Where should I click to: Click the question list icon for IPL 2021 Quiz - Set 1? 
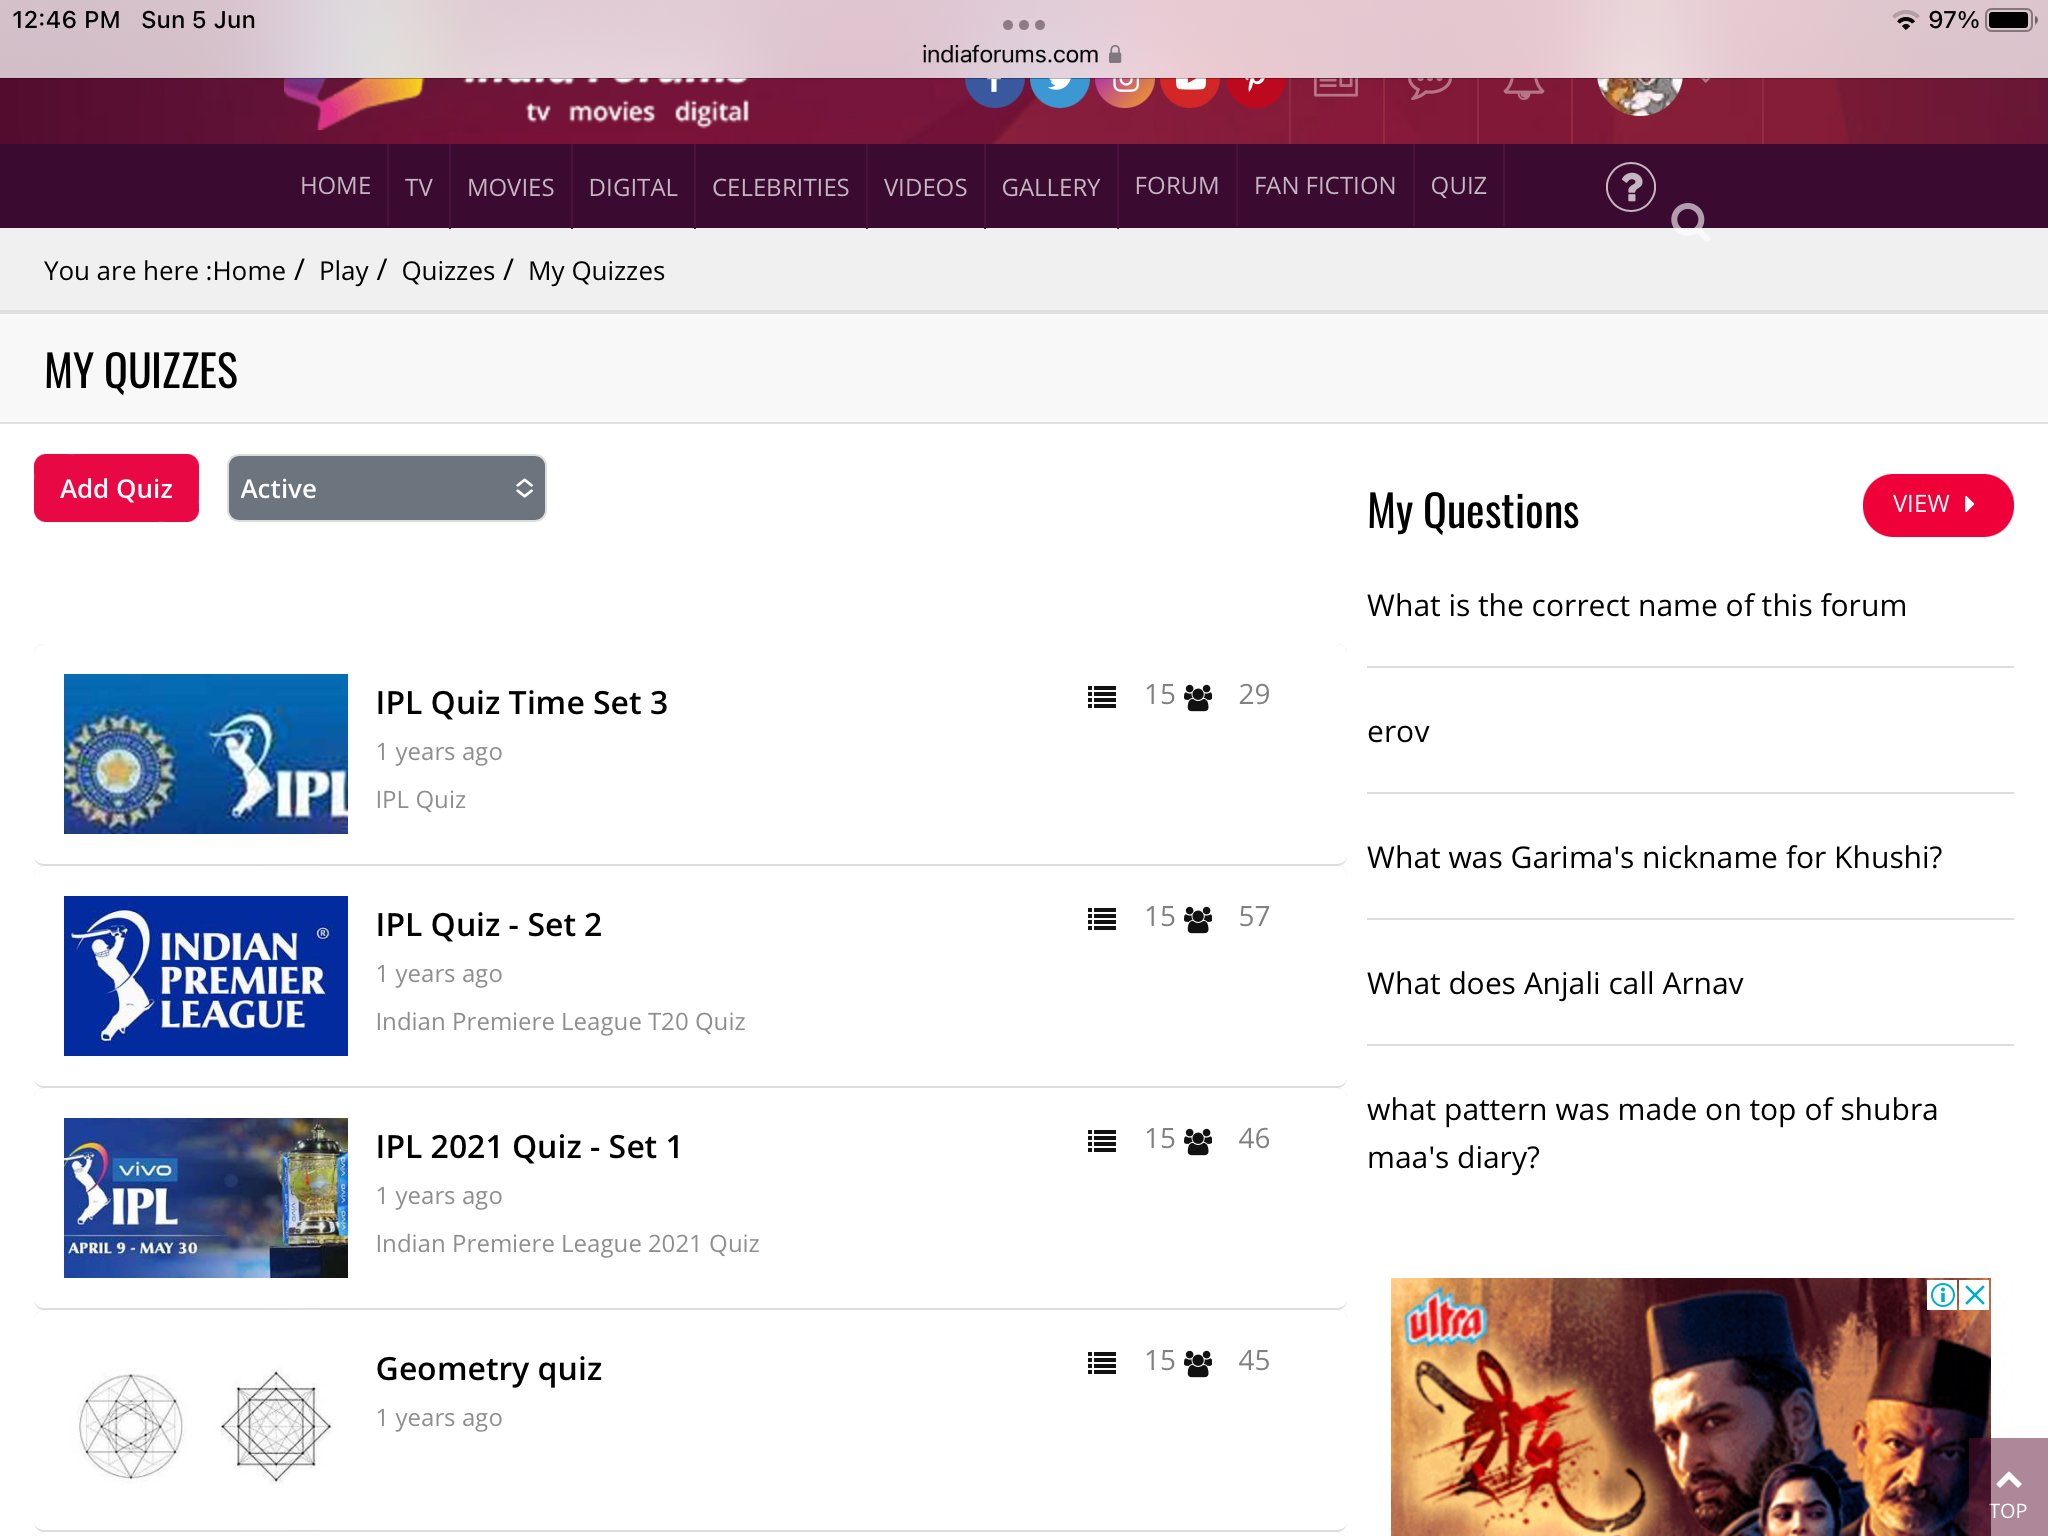pyautogui.click(x=1102, y=1141)
